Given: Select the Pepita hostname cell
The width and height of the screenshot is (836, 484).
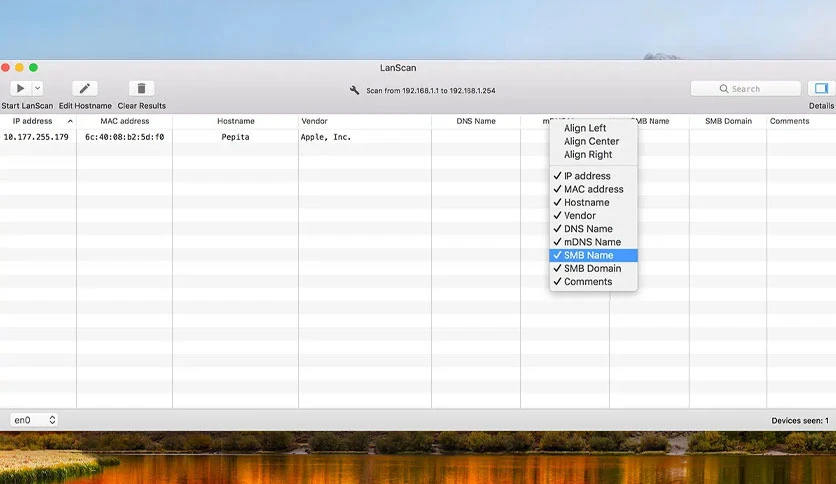Looking at the screenshot, I should 236,137.
